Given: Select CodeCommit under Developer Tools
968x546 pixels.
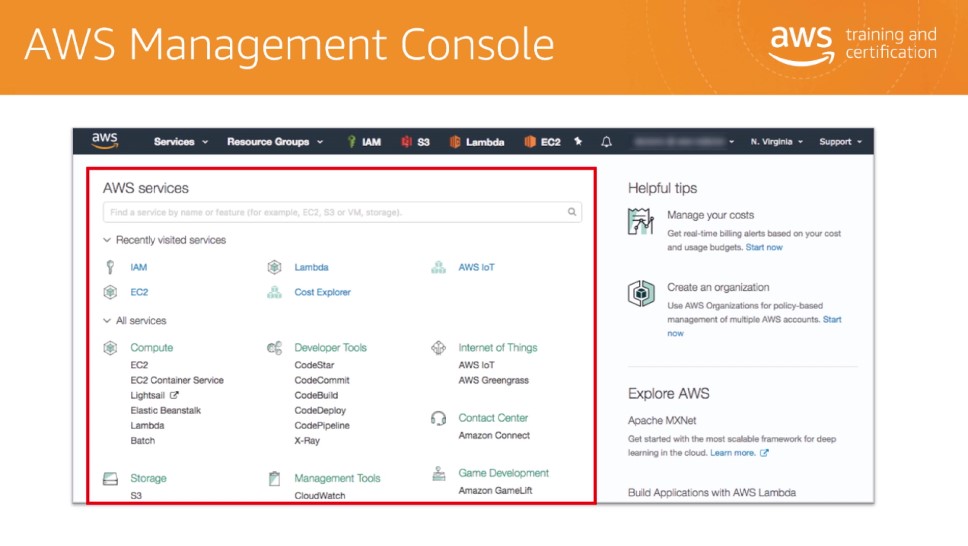Looking at the screenshot, I should [x=322, y=380].
